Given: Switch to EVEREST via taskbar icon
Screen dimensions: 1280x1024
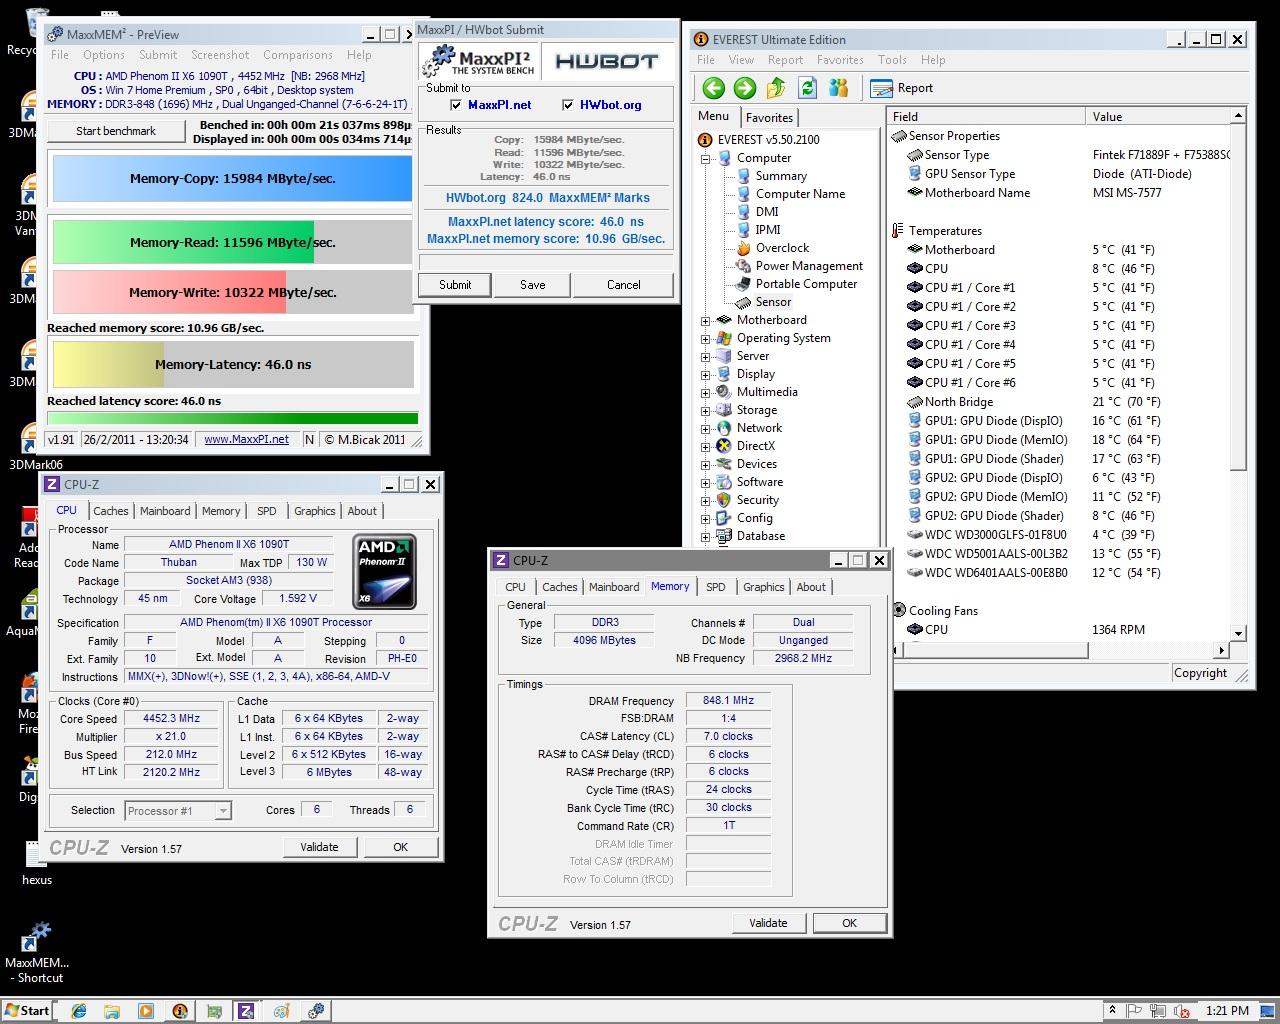Looking at the screenshot, I should 180,1011.
